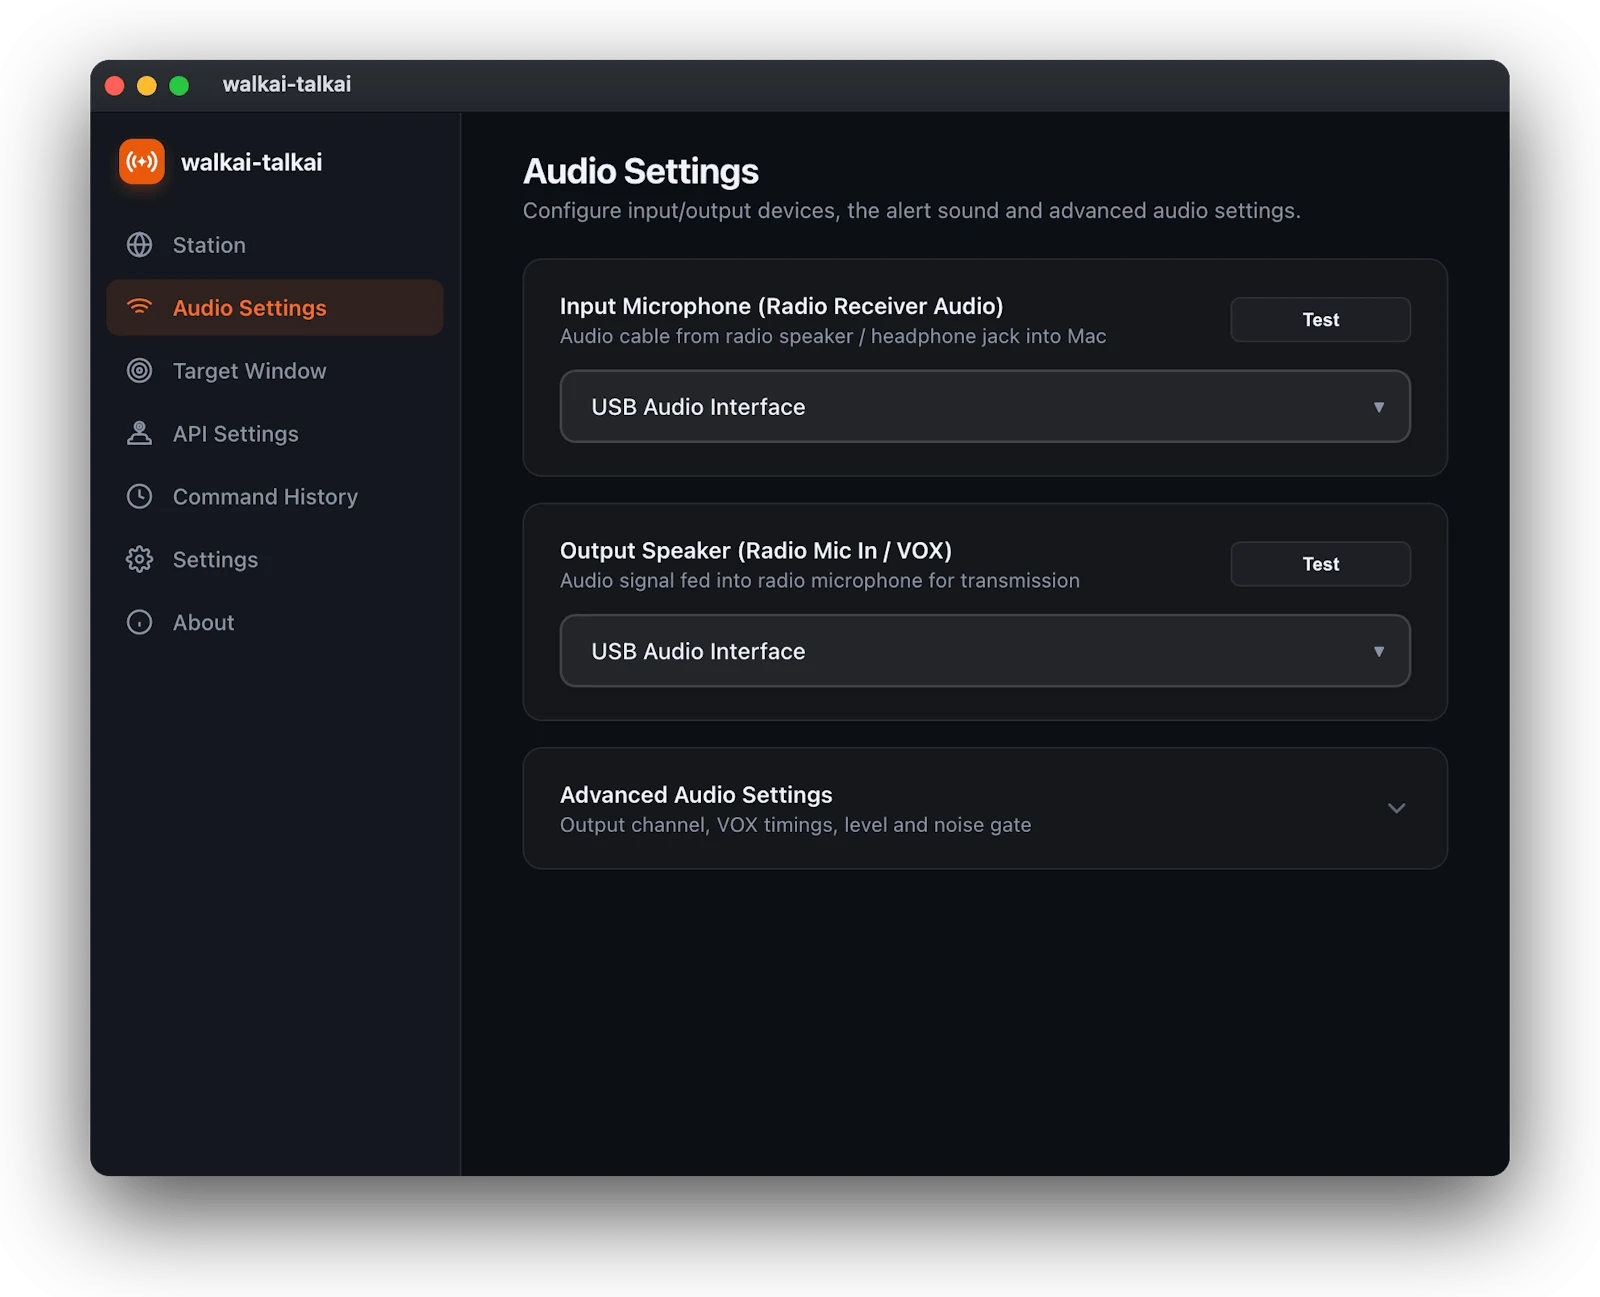Open the API Settings label
This screenshot has height=1297, width=1600.
click(236, 434)
